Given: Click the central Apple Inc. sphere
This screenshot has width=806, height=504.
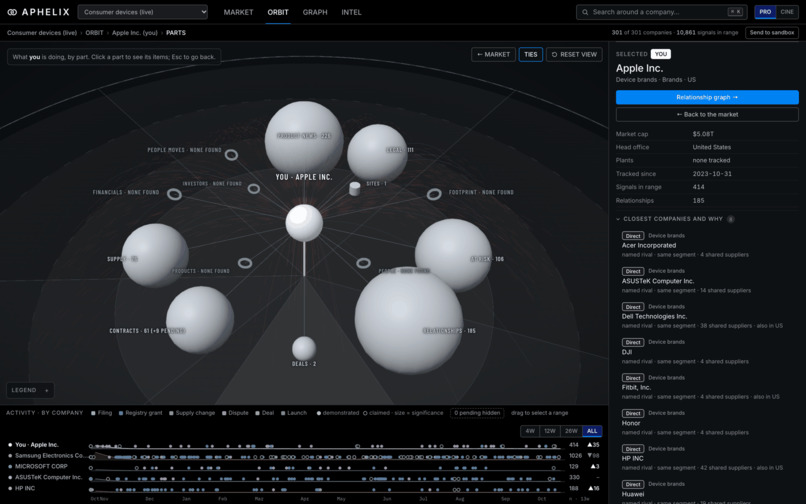Looking at the screenshot, I should coord(304,222).
